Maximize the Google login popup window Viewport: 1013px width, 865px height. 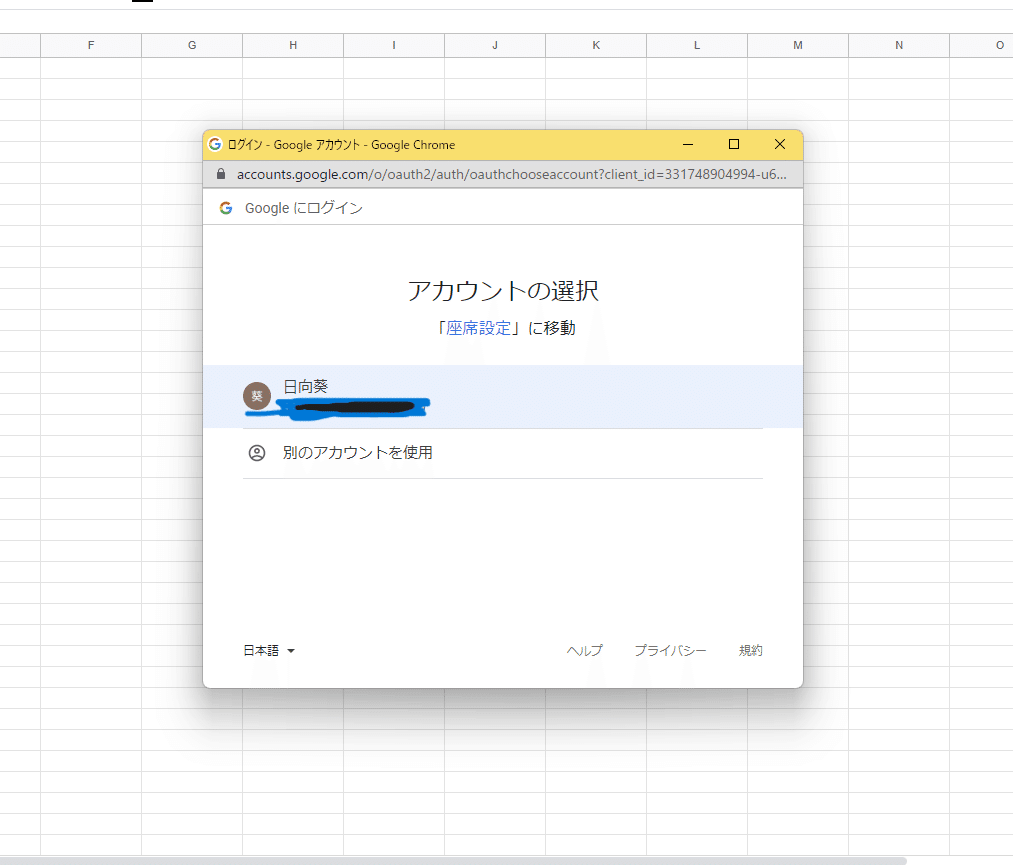coord(734,144)
